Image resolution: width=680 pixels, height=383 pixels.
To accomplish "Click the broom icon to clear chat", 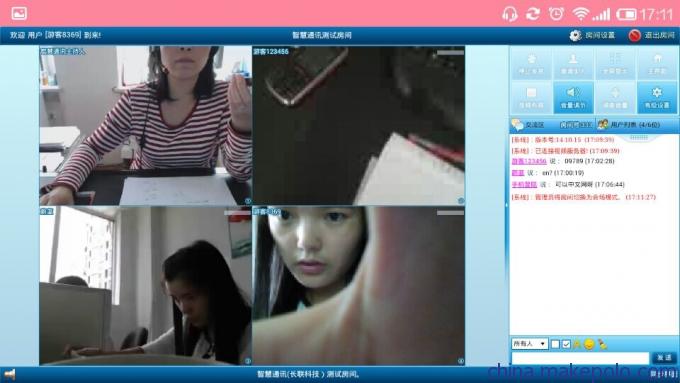I will pos(602,344).
